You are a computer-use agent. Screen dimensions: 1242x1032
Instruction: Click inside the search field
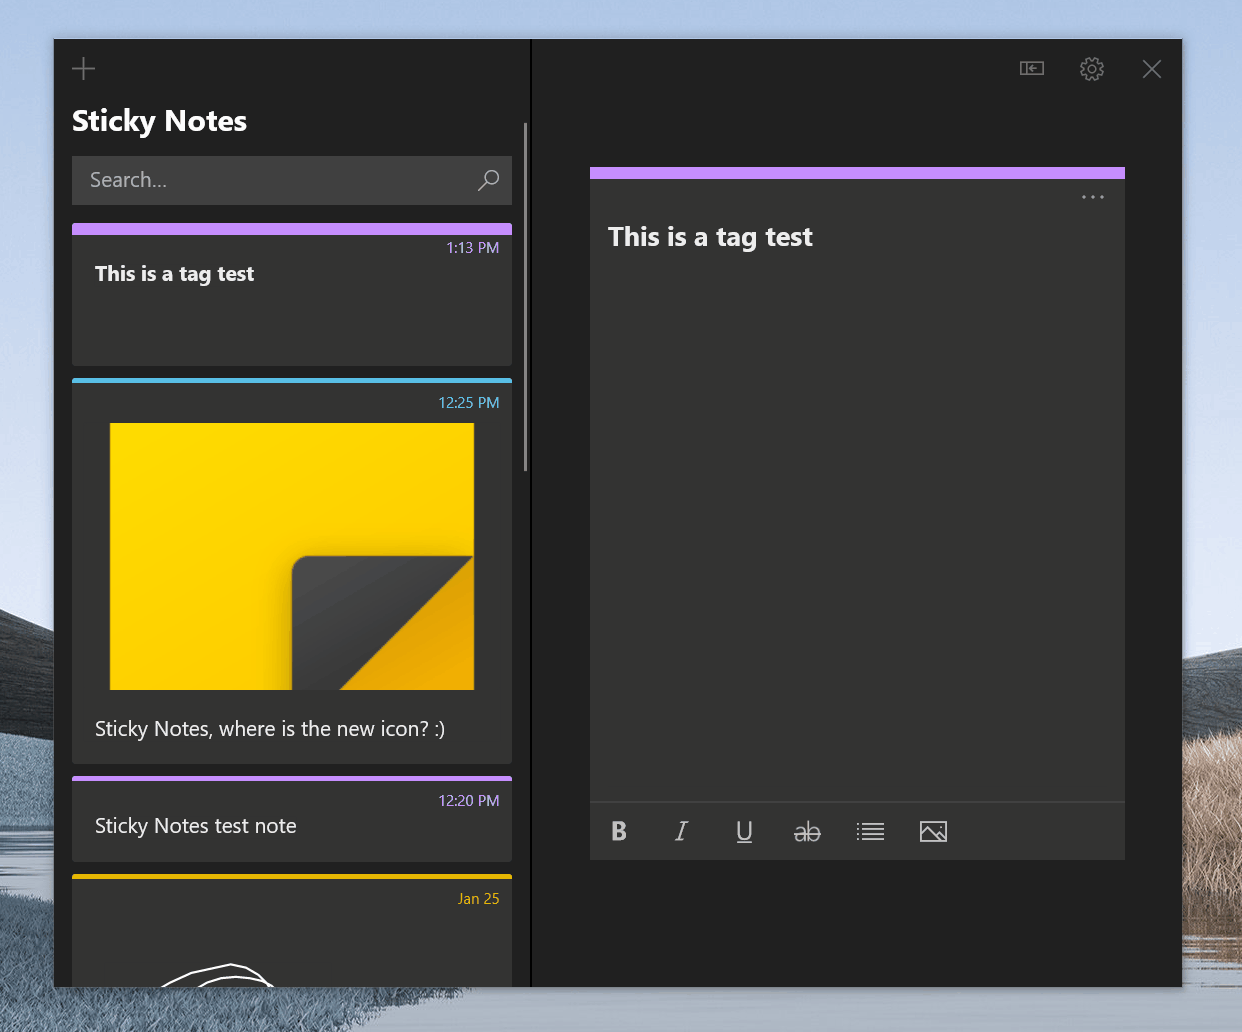250,180
